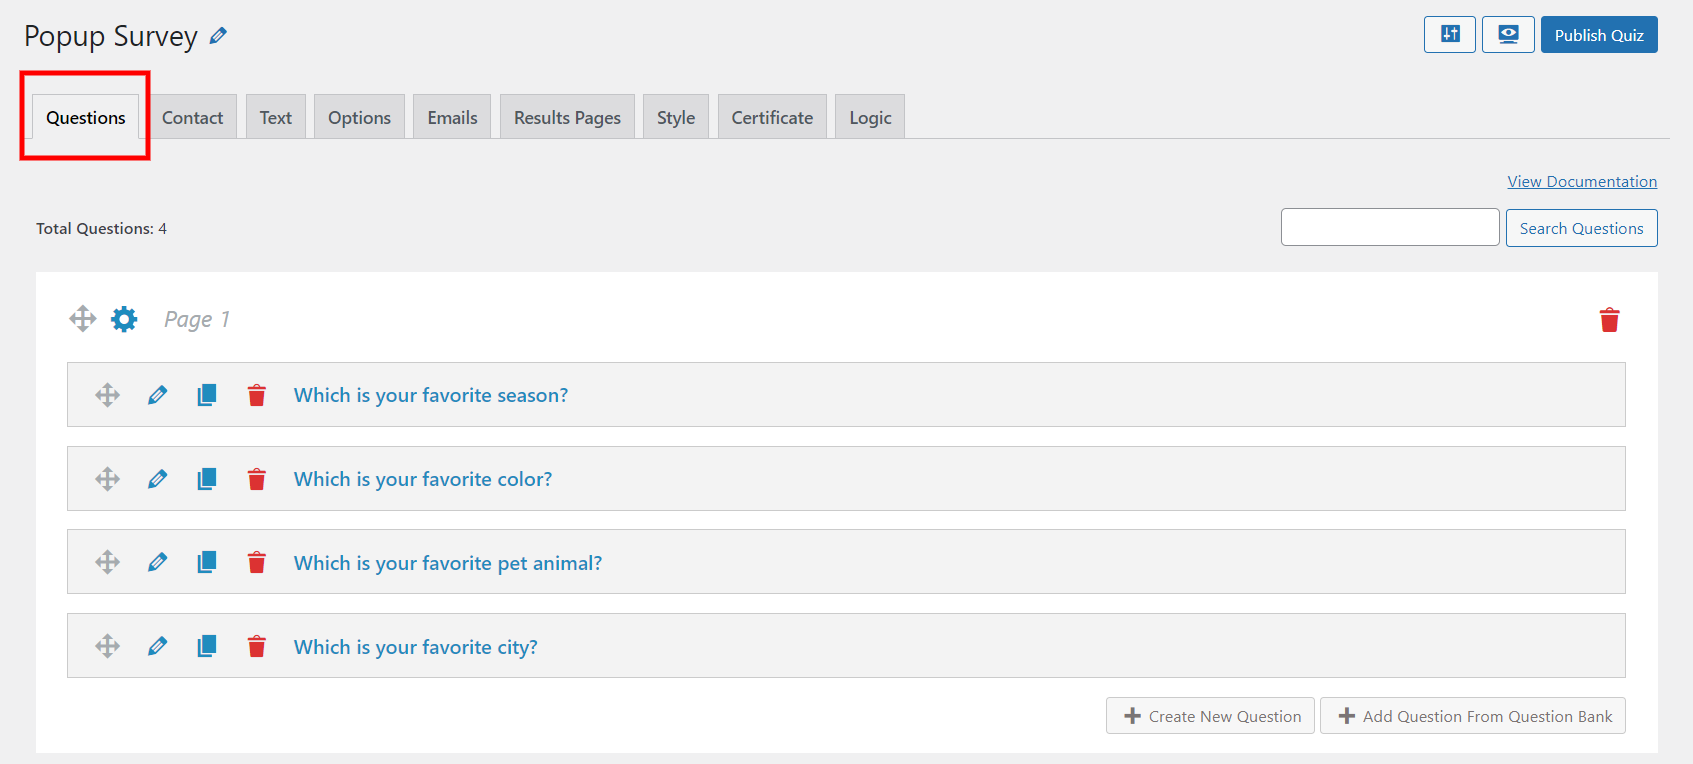
Task: Click move handle for favorite pet animal question
Action: coord(107,562)
